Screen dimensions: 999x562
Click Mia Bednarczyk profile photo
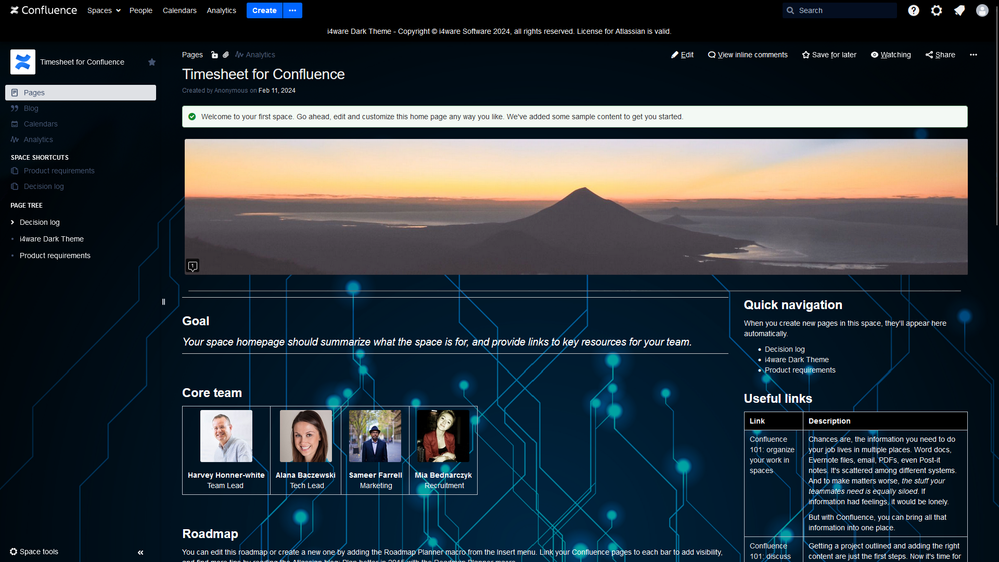443,436
